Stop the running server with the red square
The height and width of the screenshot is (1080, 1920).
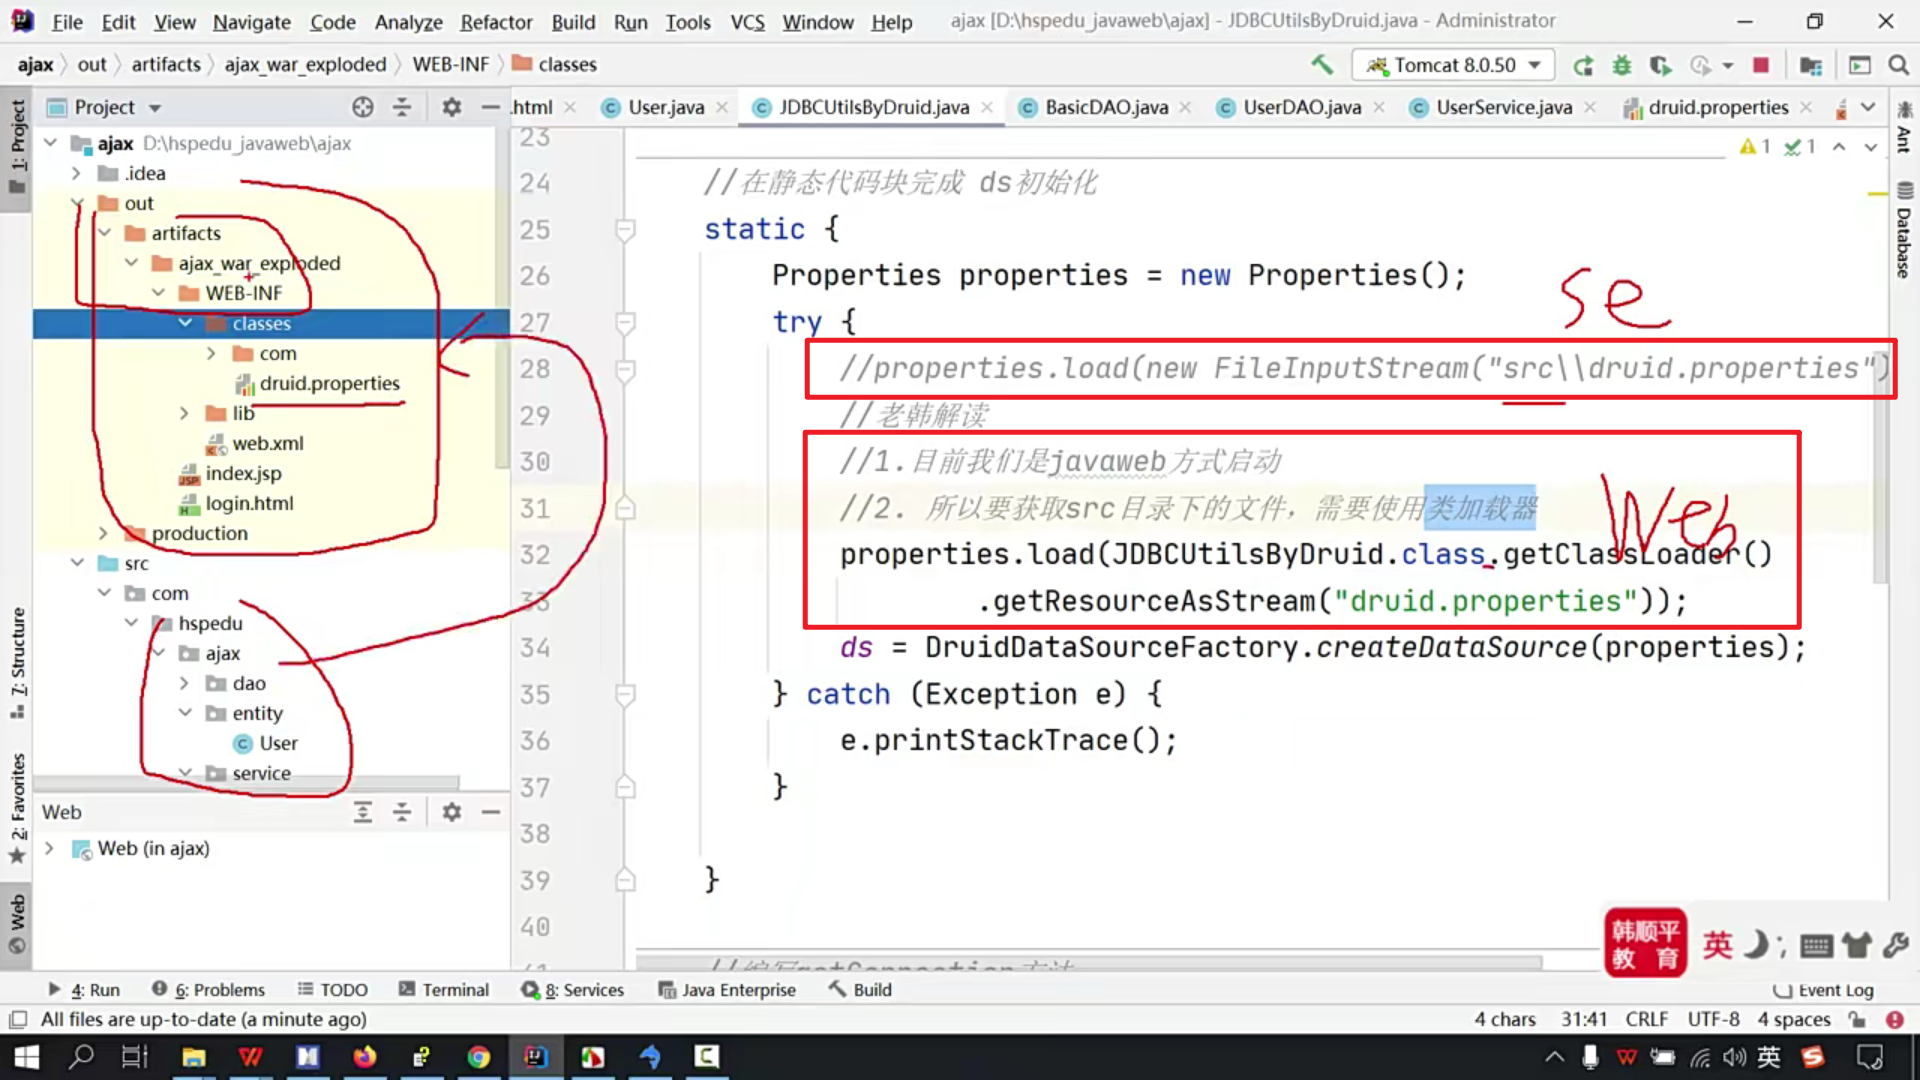click(1761, 65)
